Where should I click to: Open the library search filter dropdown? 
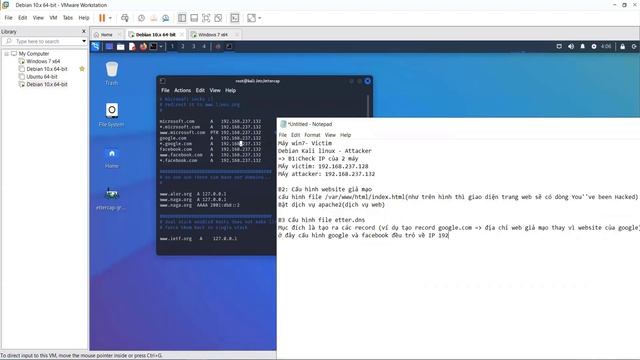tap(84, 41)
